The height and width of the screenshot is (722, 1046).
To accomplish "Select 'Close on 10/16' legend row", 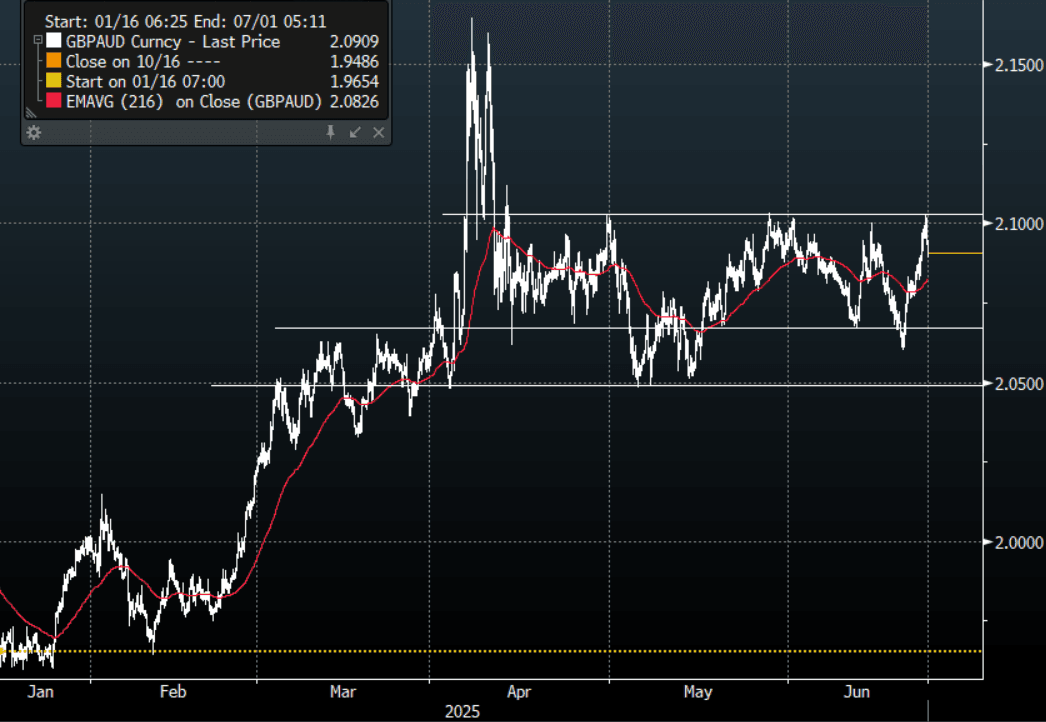I will [x=212, y=61].
